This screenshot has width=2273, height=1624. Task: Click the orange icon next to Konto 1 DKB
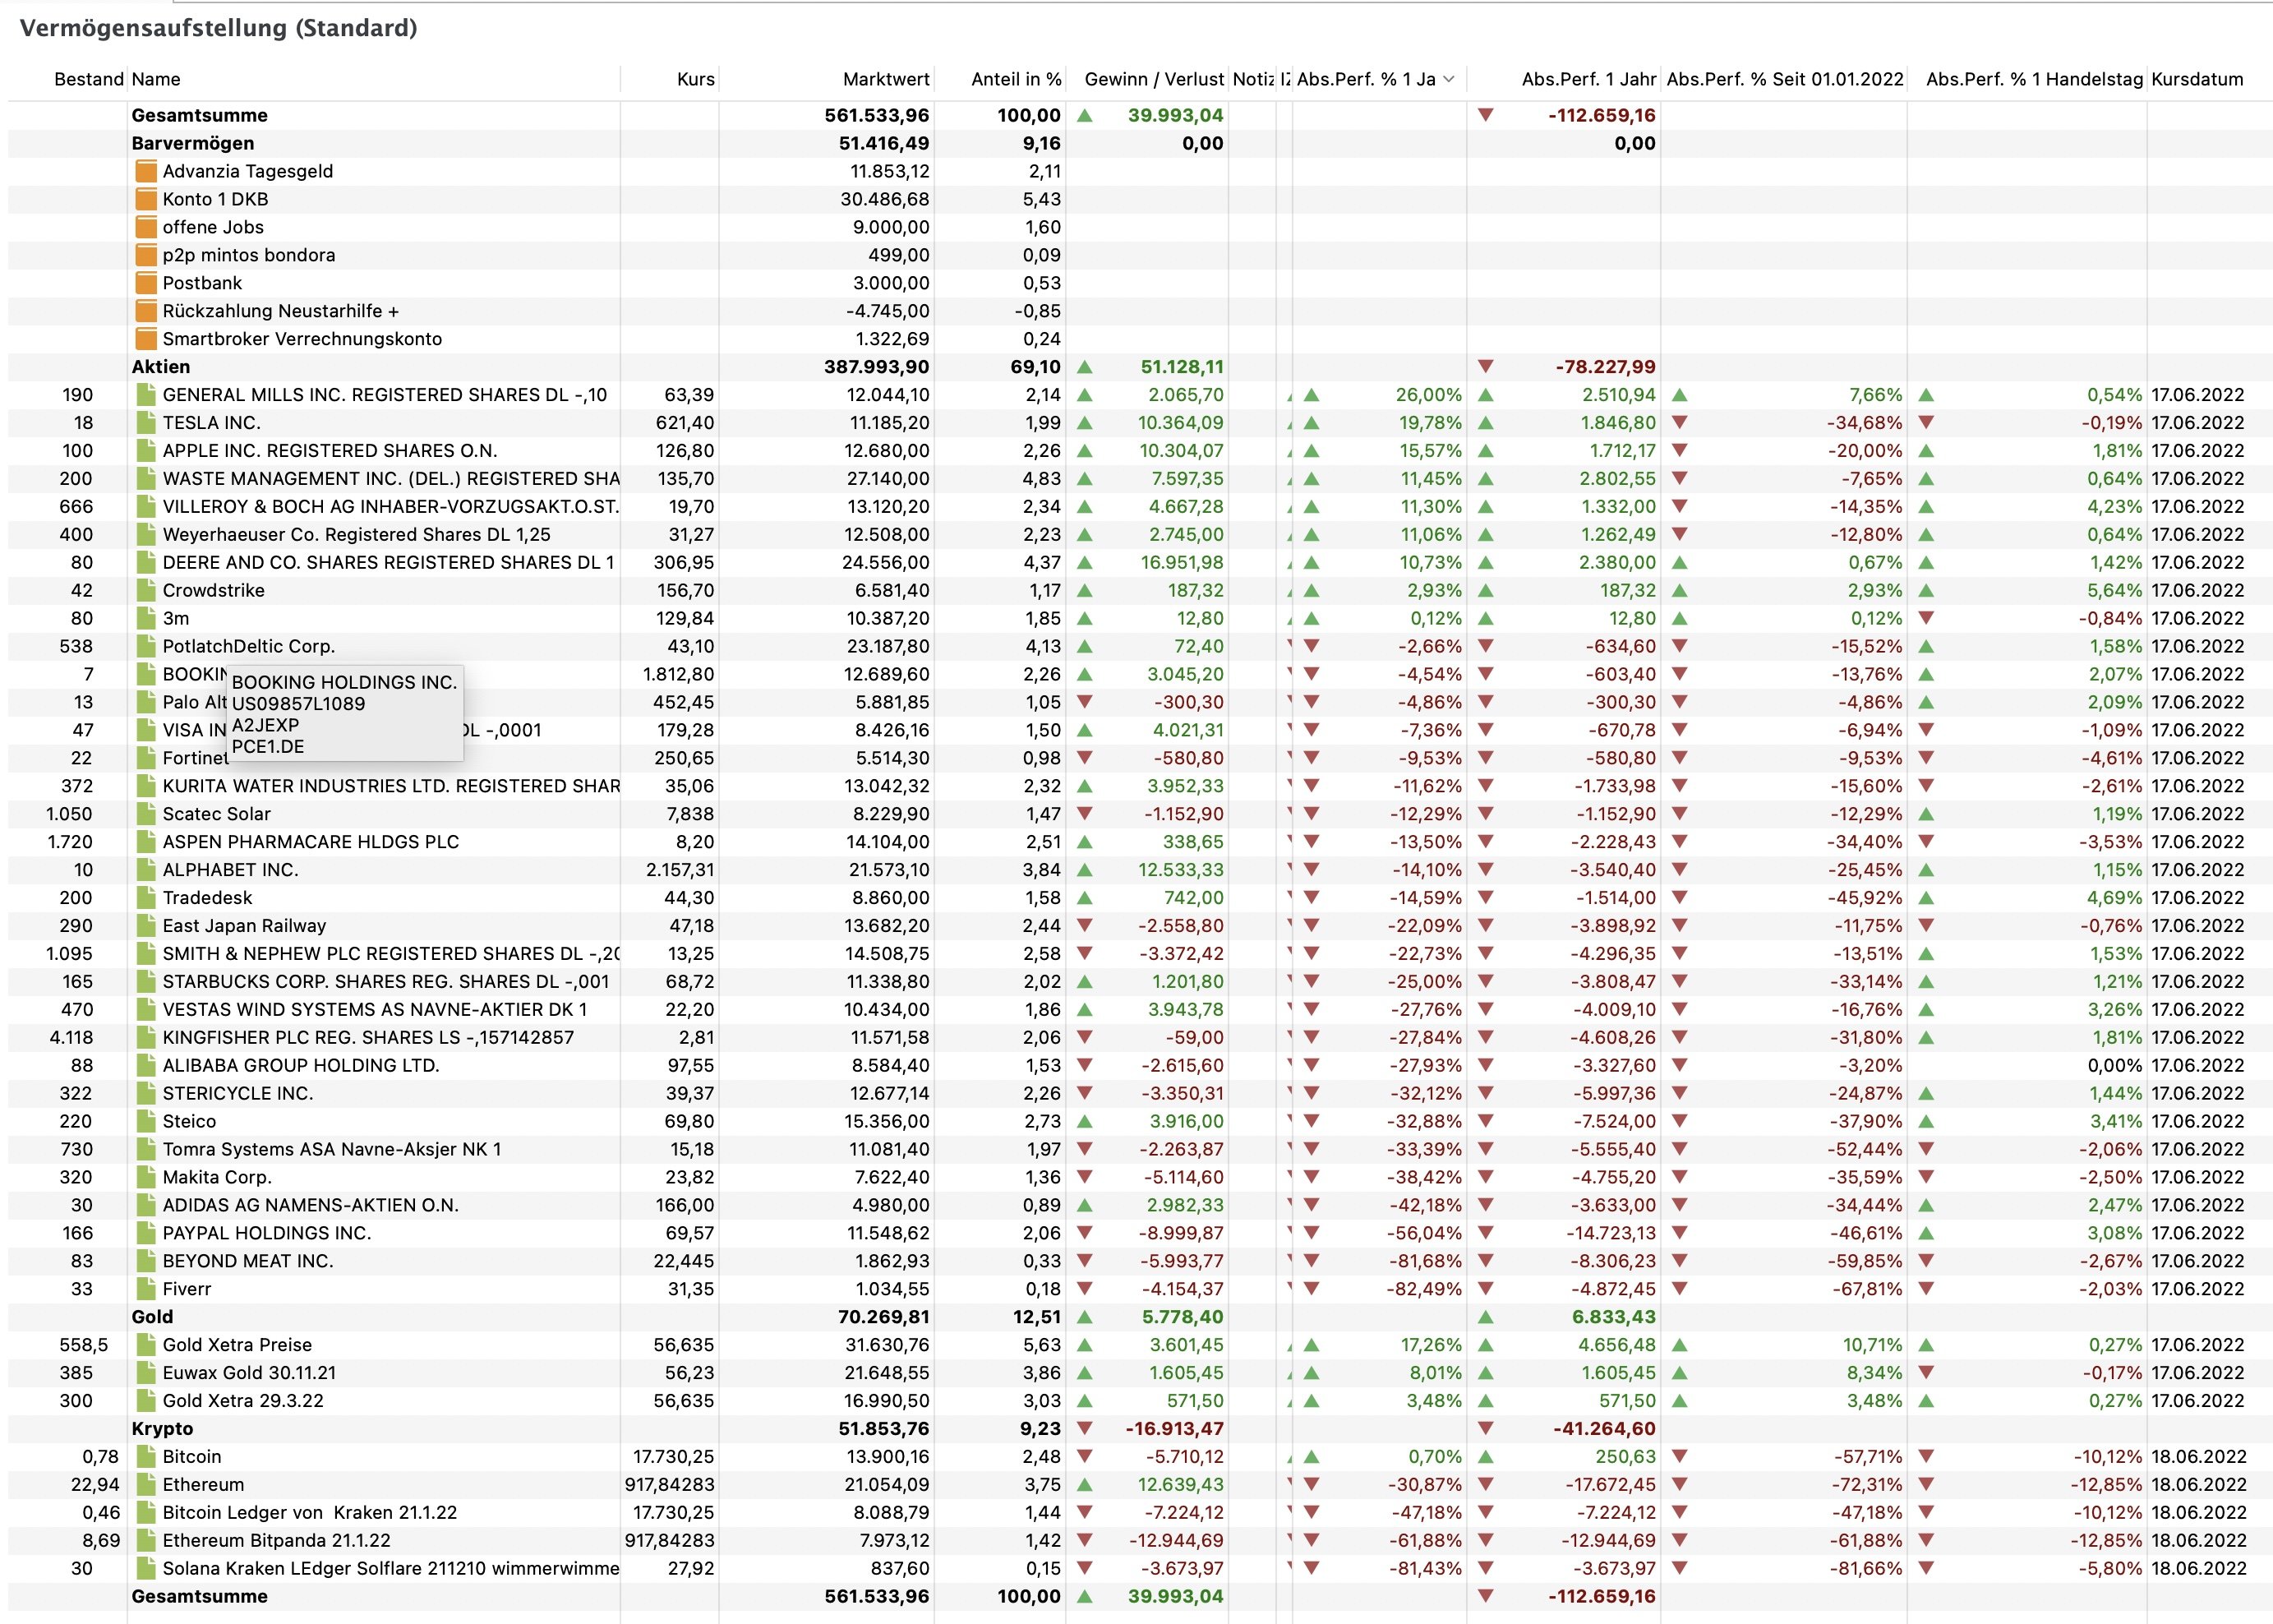146,199
